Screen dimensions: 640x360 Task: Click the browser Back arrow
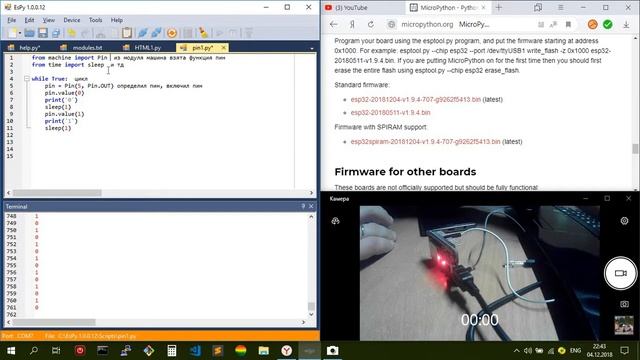pos(333,24)
